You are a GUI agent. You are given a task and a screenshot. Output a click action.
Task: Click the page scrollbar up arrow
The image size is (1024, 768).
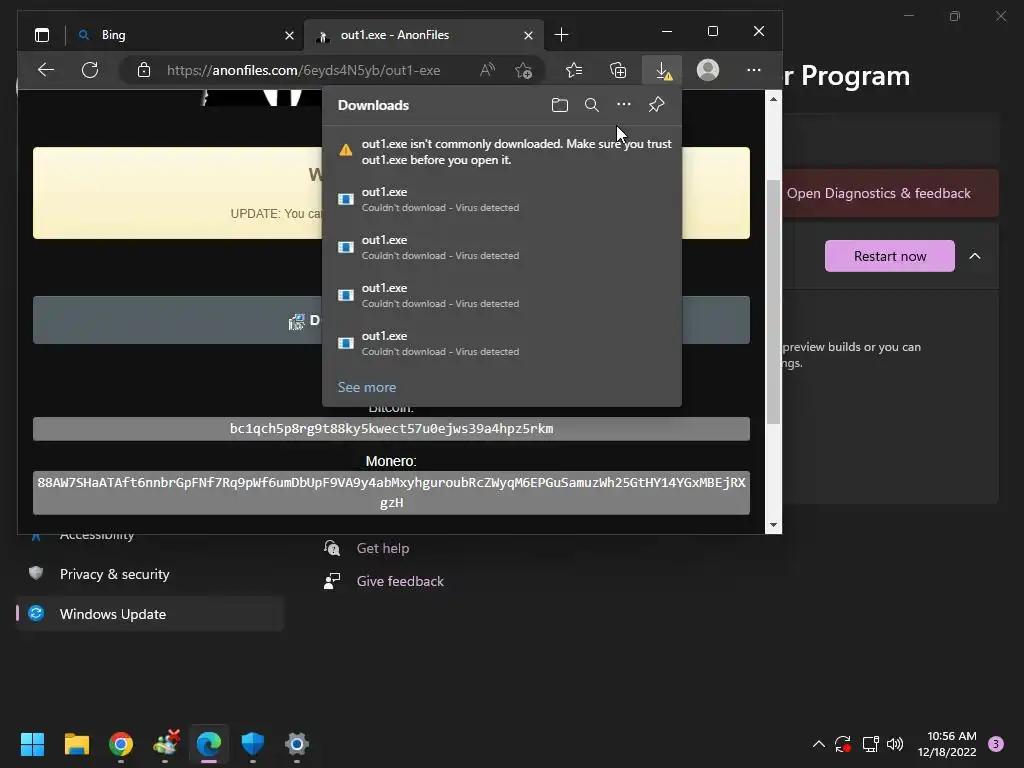pos(773,99)
